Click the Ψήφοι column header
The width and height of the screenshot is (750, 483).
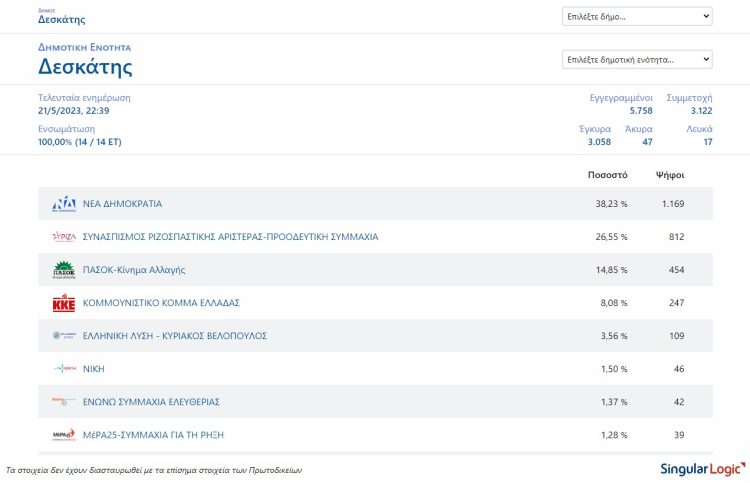click(670, 175)
